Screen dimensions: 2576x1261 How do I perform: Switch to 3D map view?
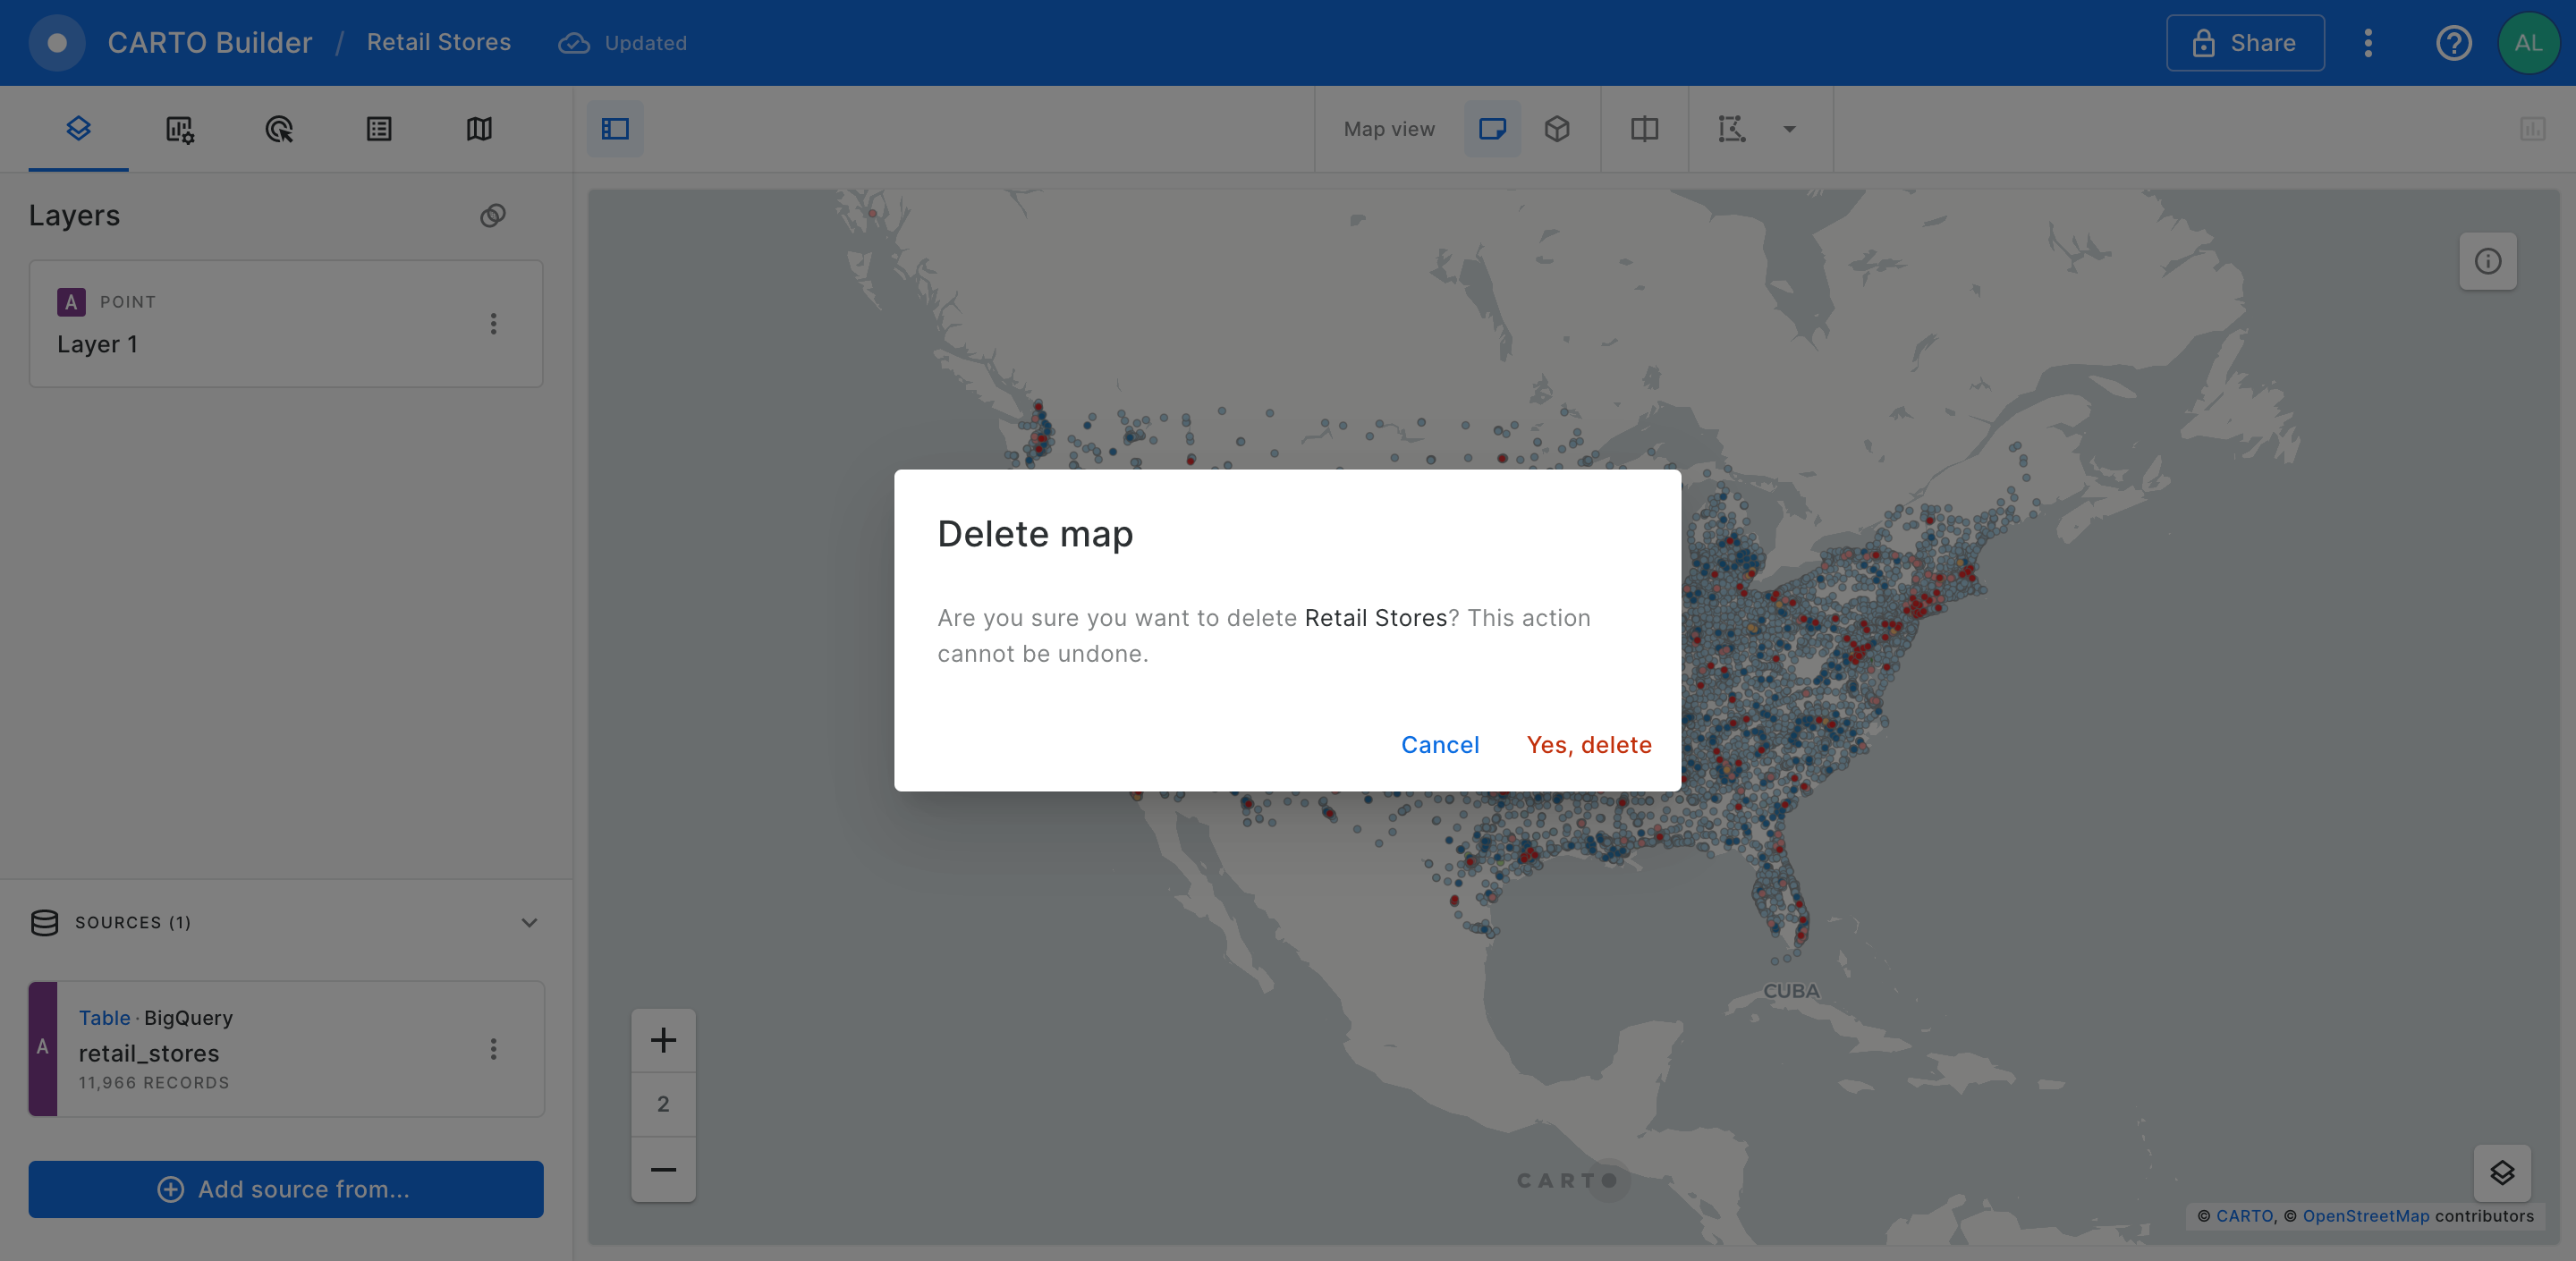click(1556, 129)
